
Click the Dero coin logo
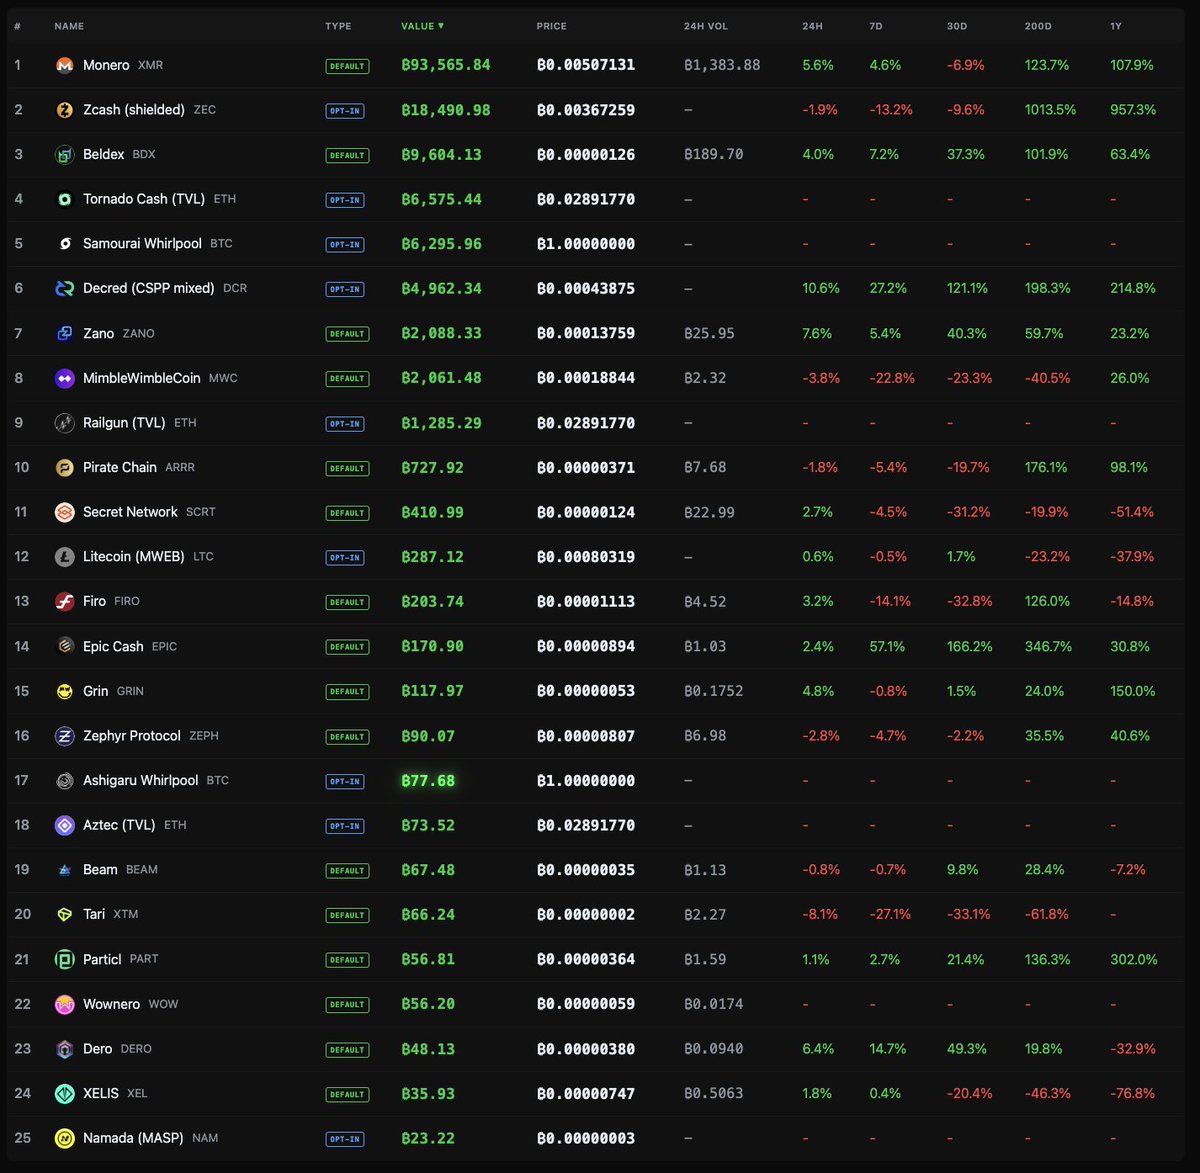64,1049
